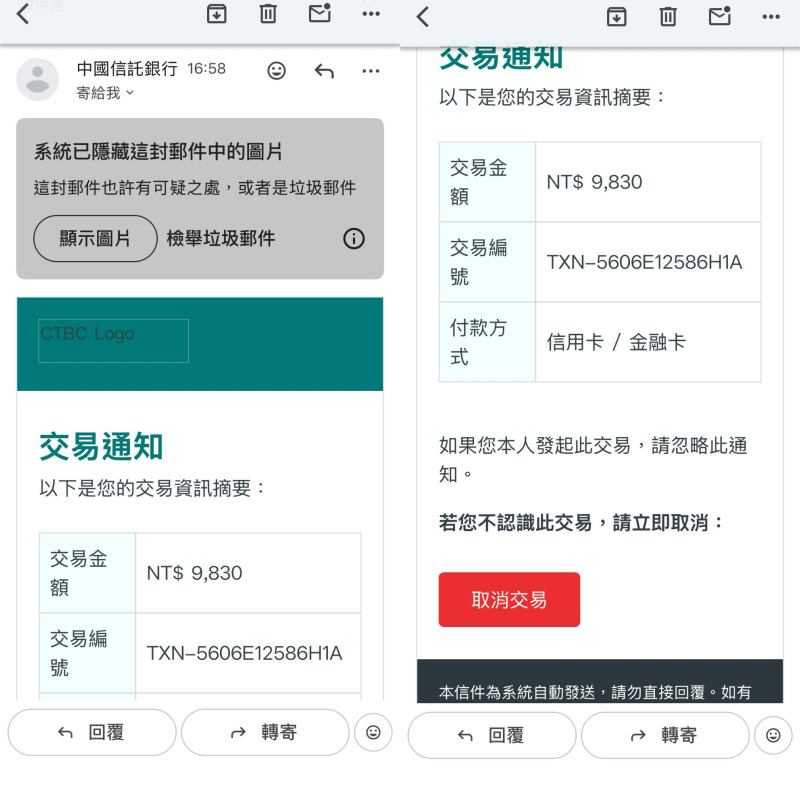Select the CTBC Logo placeholder image
The image size is (800, 800).
[x=112, y=340]
